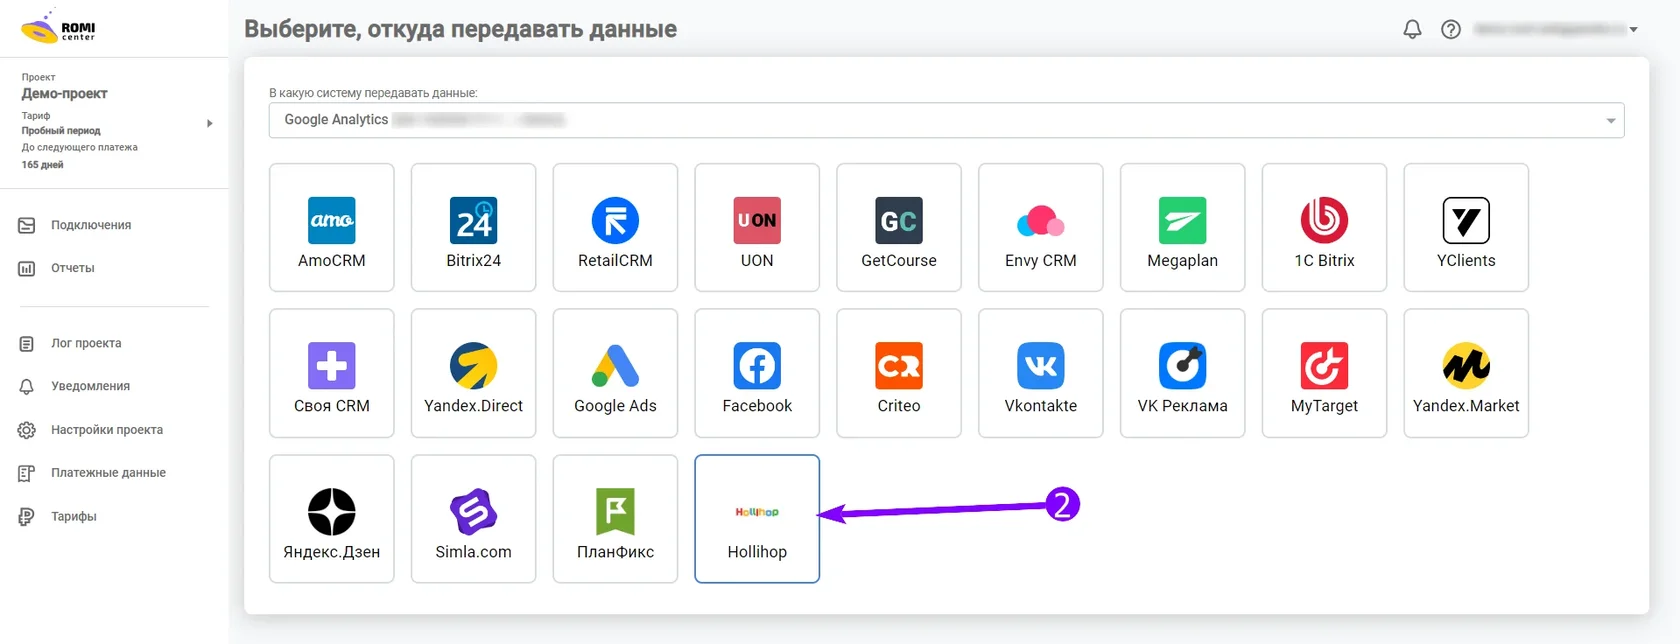This screenshot has height=644, width=1680.
Task: Choose the Yandex.Market tile
Action: (x=1466, y=373)
